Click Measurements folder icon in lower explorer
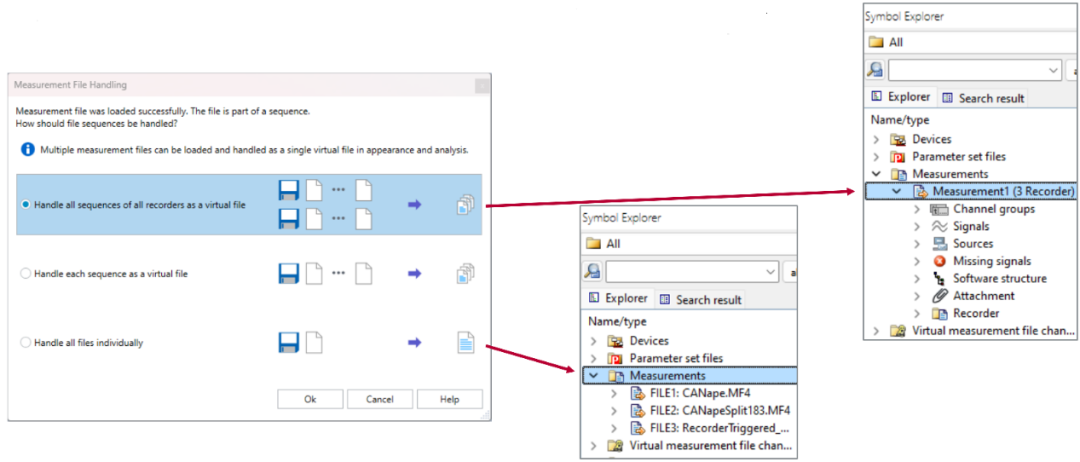The image size is (1080, 462). [x=615, y=376]
